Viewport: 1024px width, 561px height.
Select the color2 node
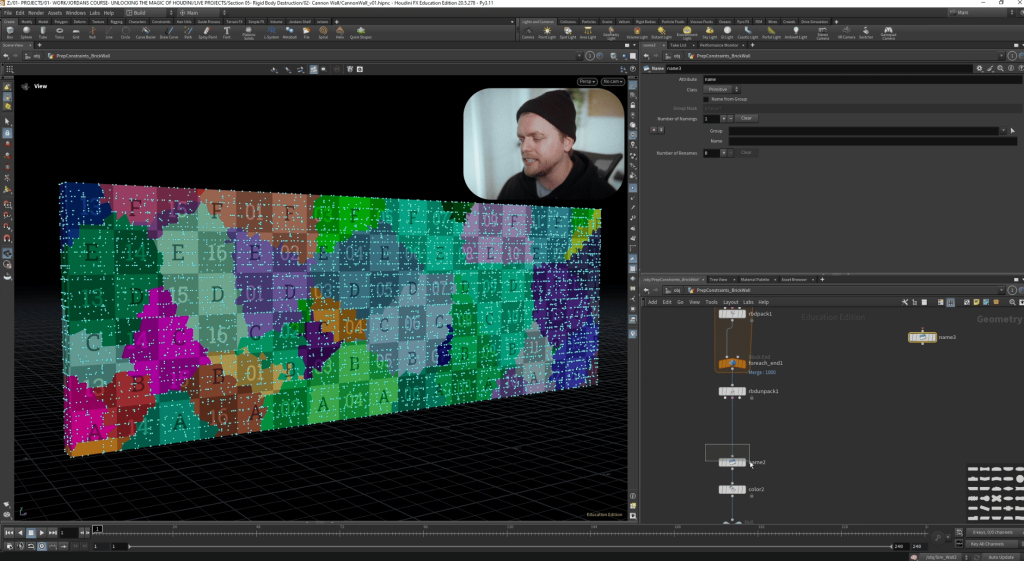point(732,489)
